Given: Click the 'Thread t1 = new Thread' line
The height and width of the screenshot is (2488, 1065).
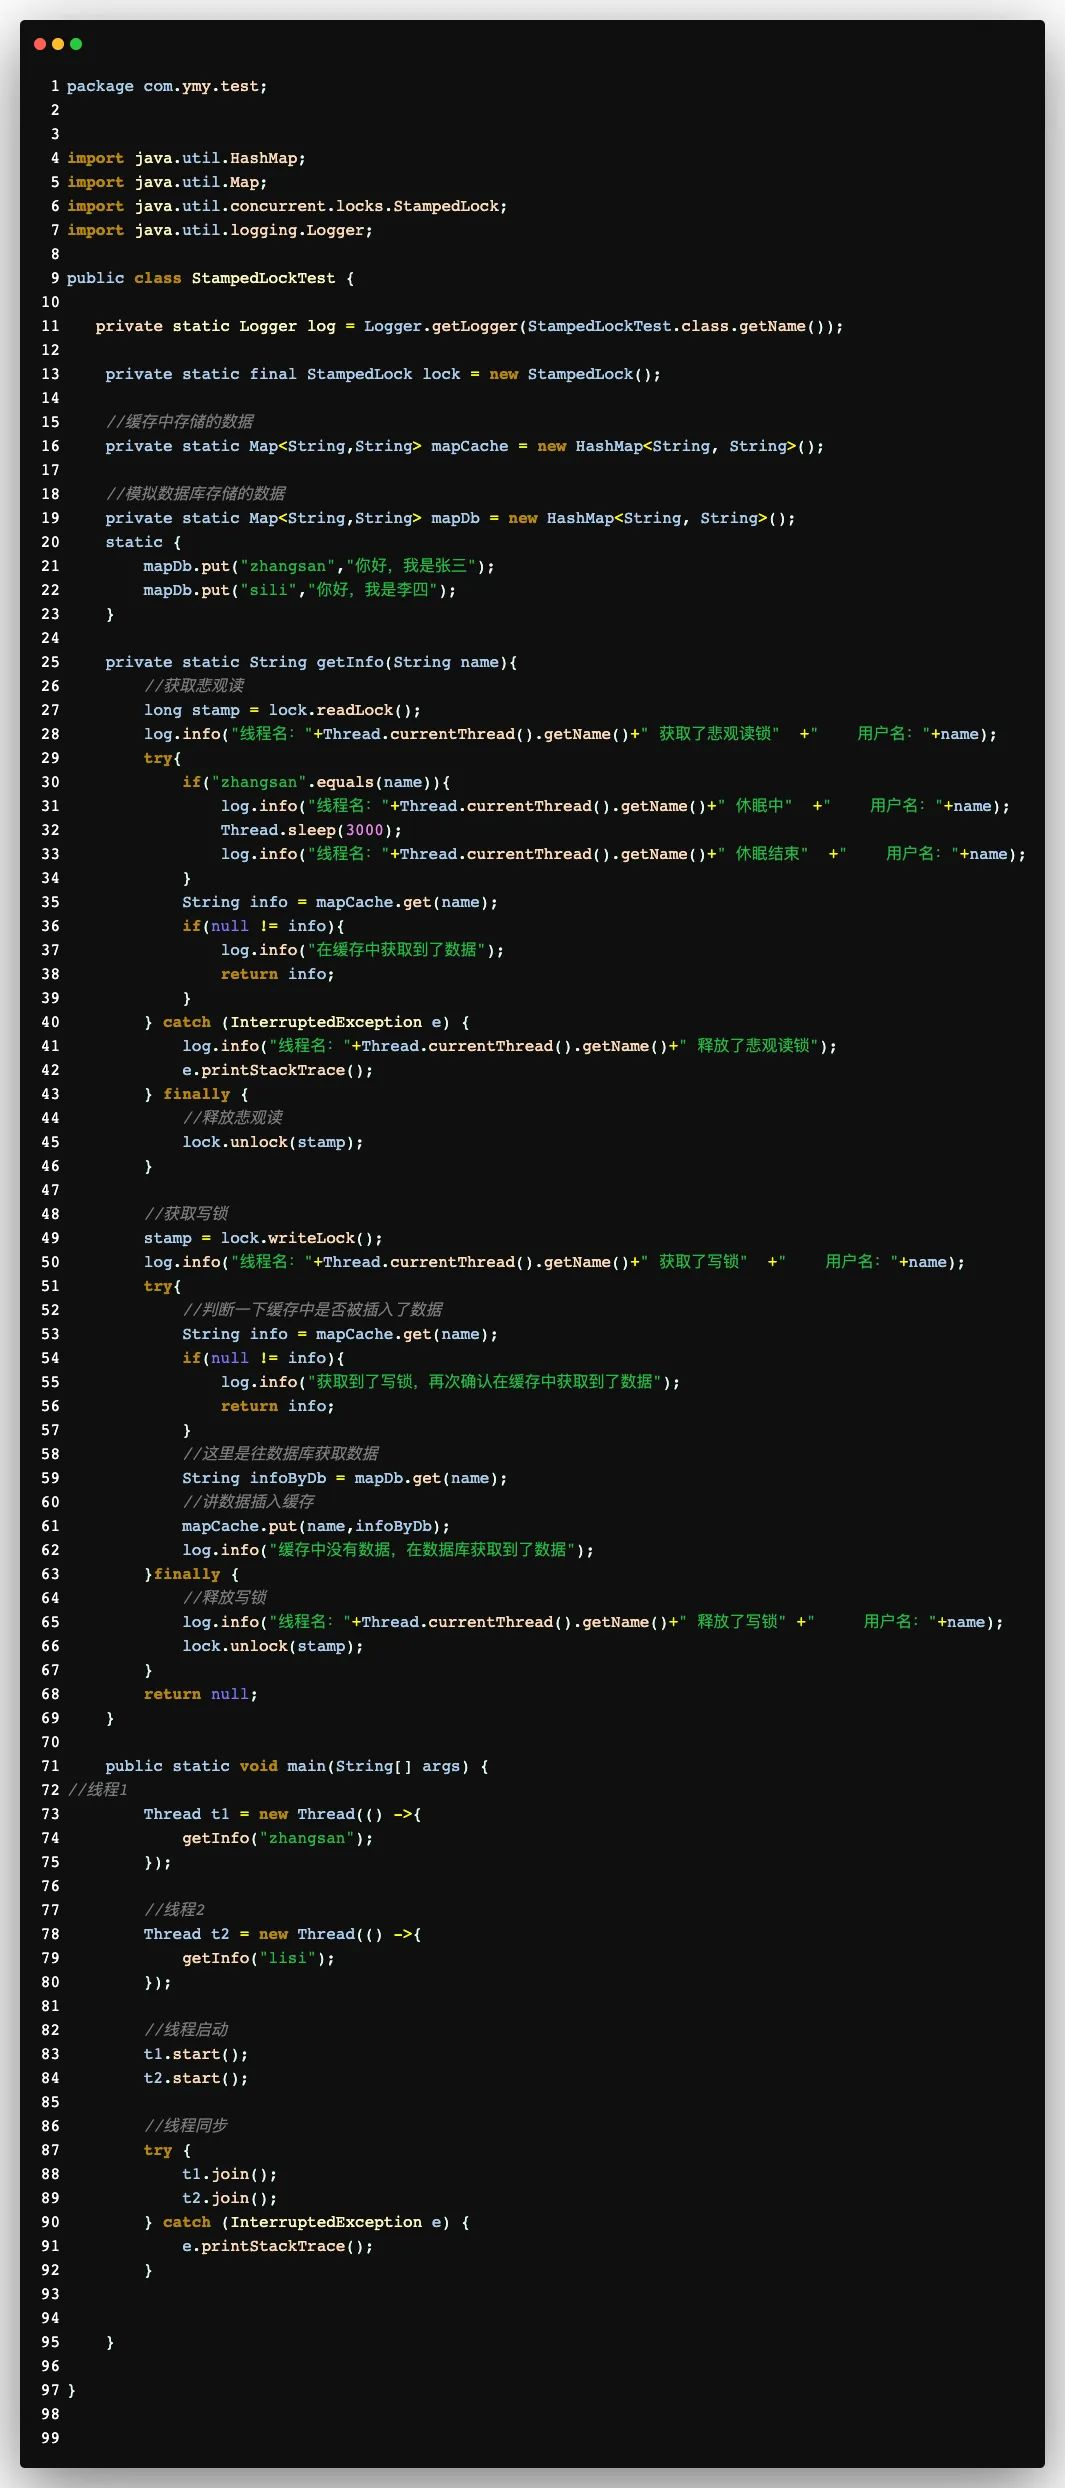Looking at the screenshot, I should point(282,1814).
